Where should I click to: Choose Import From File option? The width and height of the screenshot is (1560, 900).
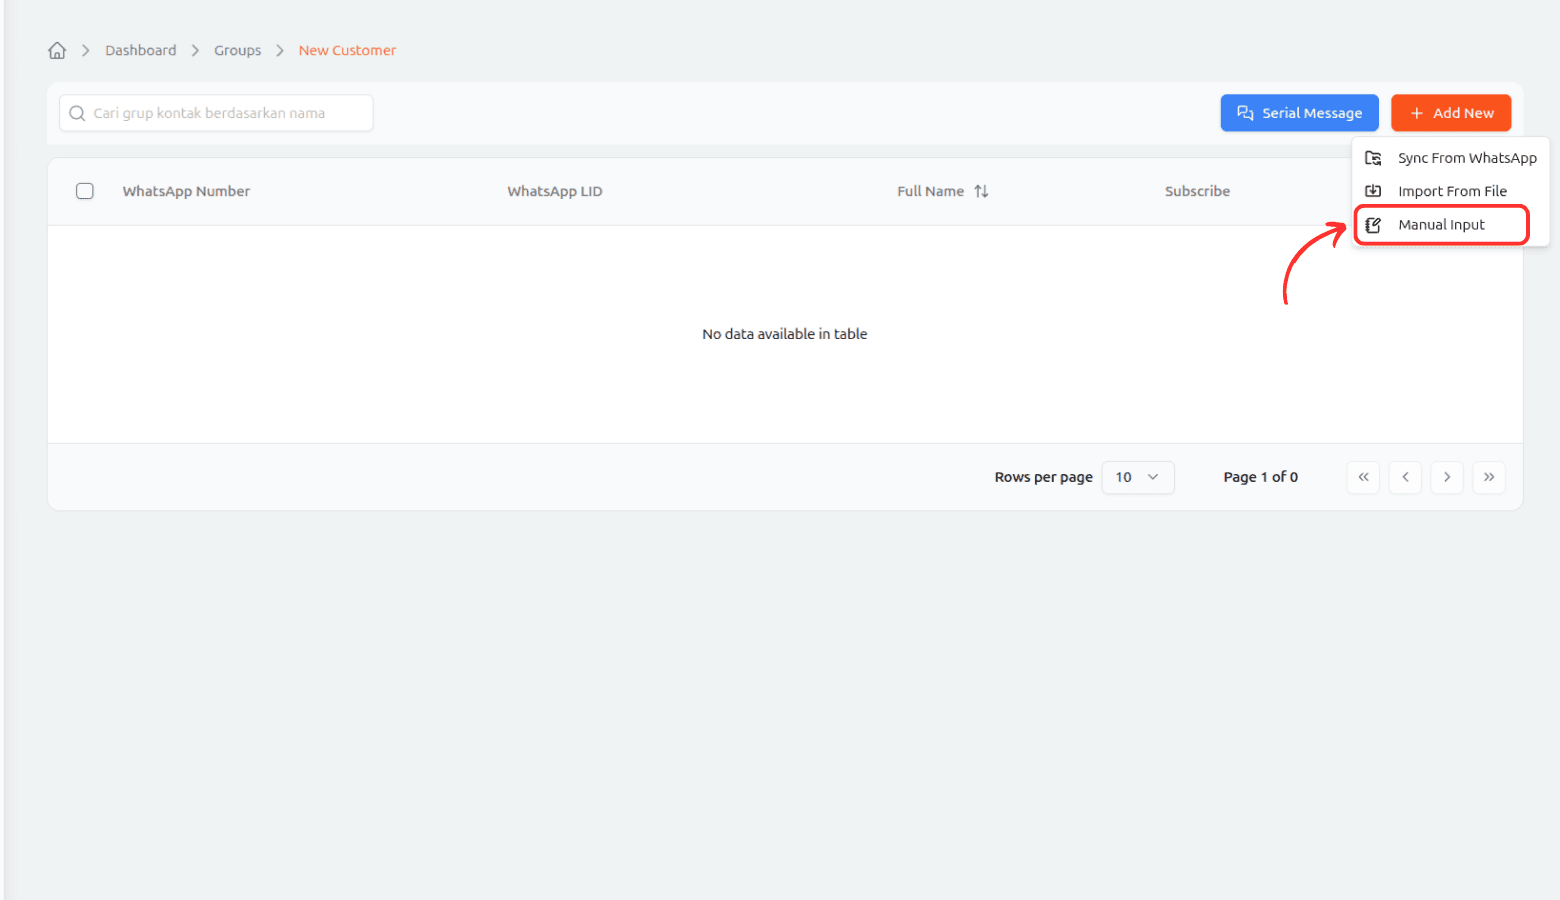1451,191
